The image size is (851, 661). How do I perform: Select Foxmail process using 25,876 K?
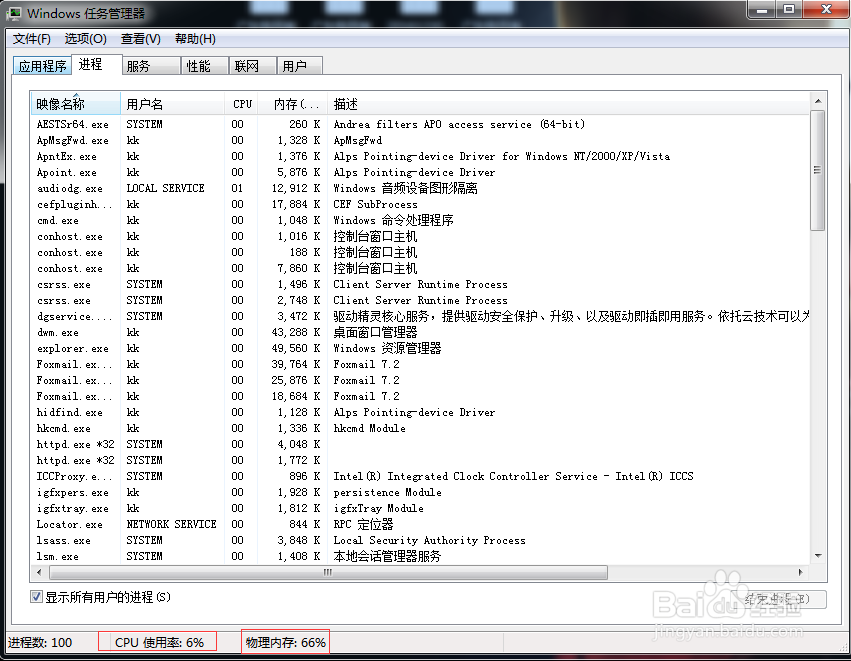point(420,380)
